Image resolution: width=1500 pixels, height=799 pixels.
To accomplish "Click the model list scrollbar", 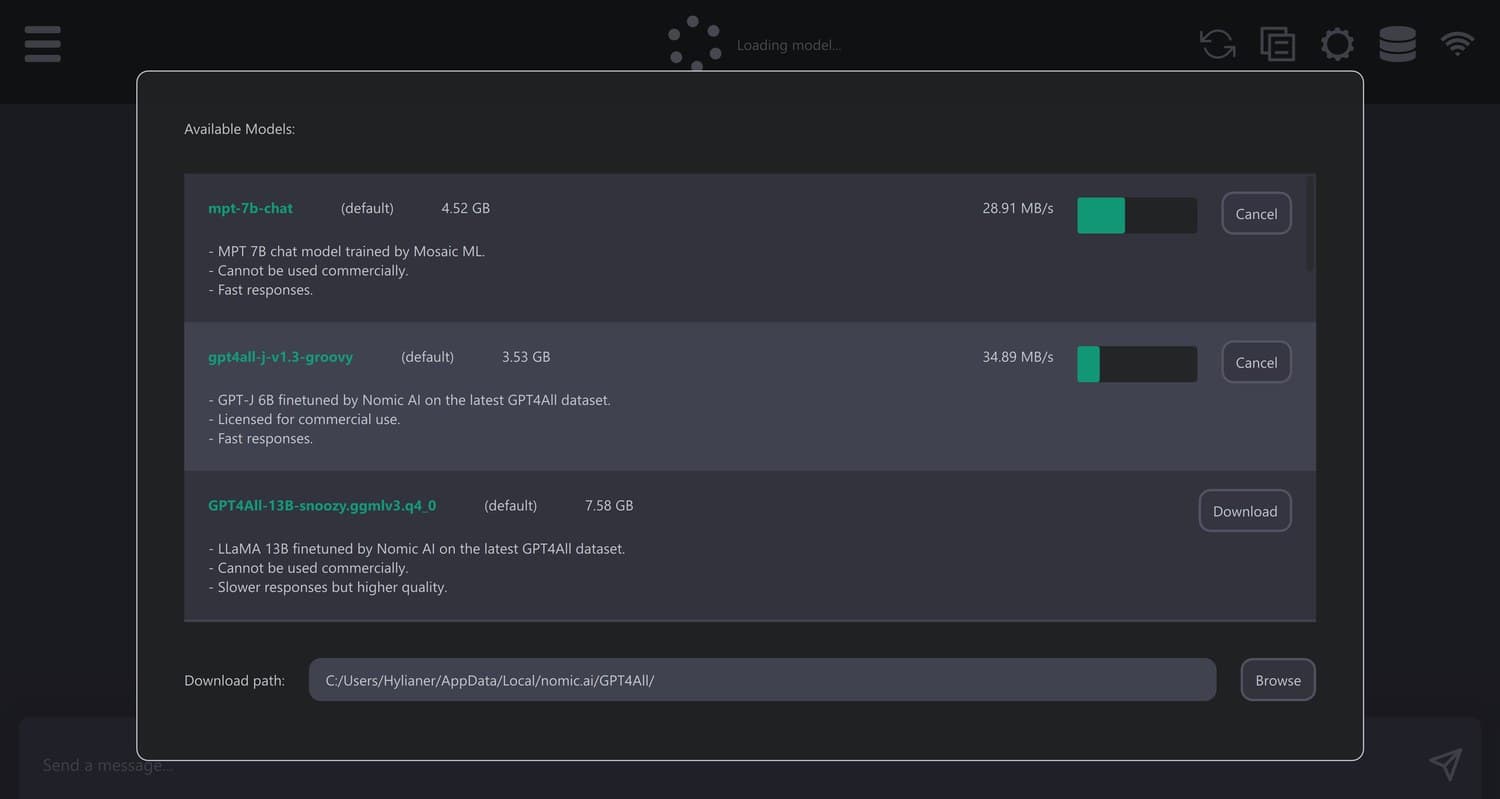I will 1310,224.
